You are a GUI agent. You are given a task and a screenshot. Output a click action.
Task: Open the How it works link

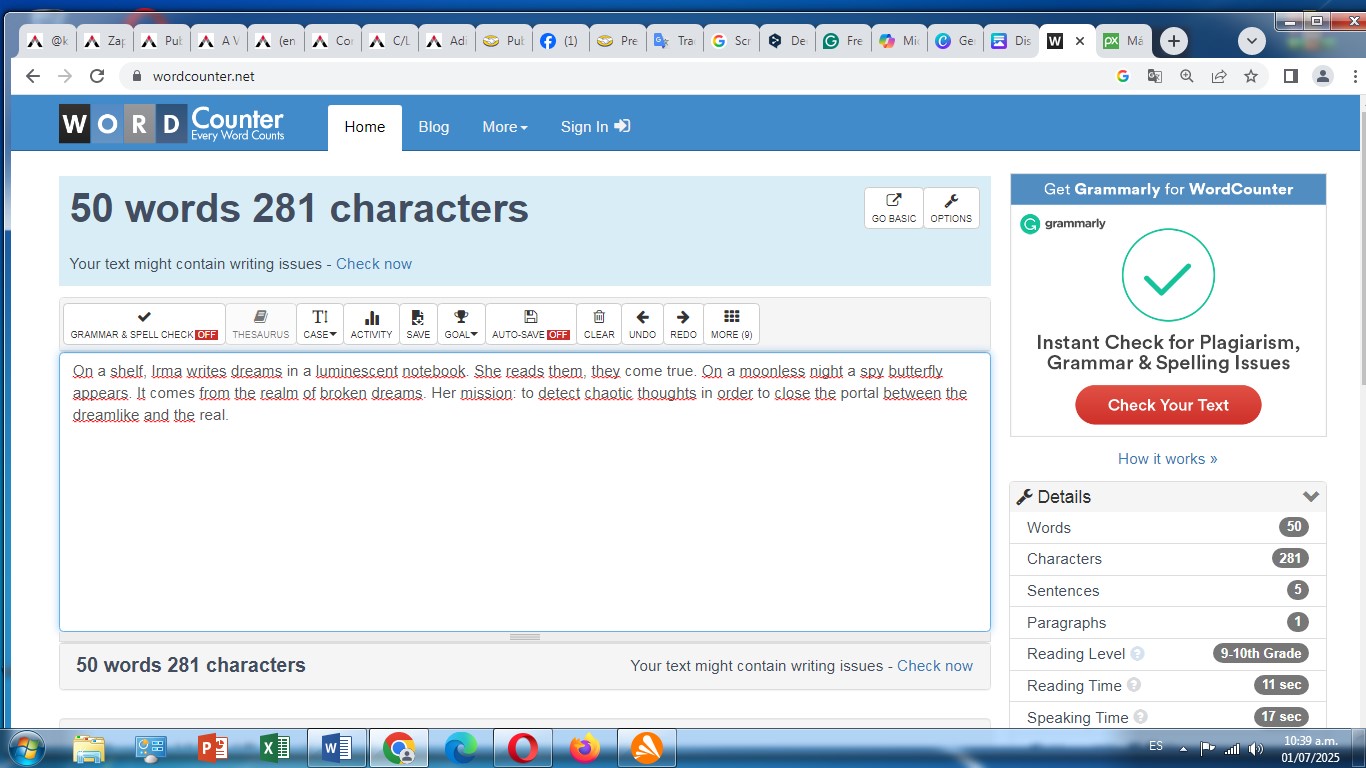click(x=1167, y=459)
